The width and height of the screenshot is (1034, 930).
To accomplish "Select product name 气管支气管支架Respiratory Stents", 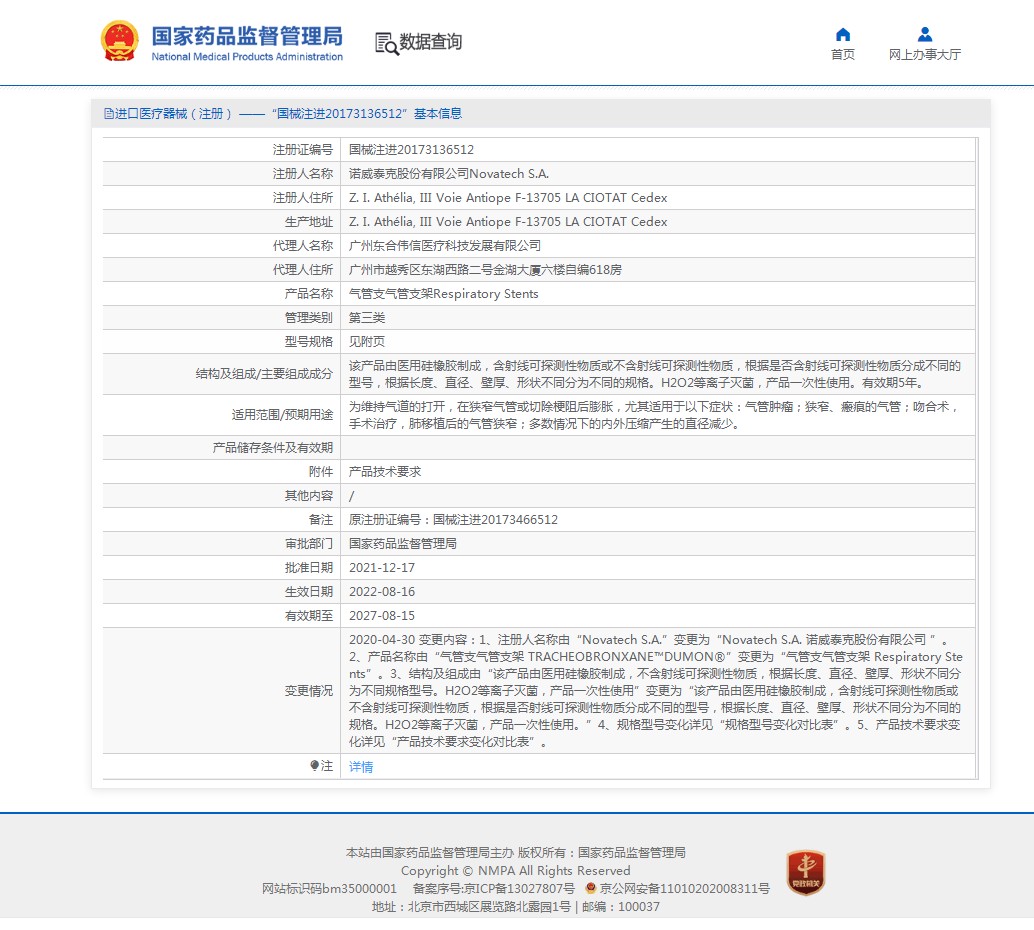I will click(443, 294).
